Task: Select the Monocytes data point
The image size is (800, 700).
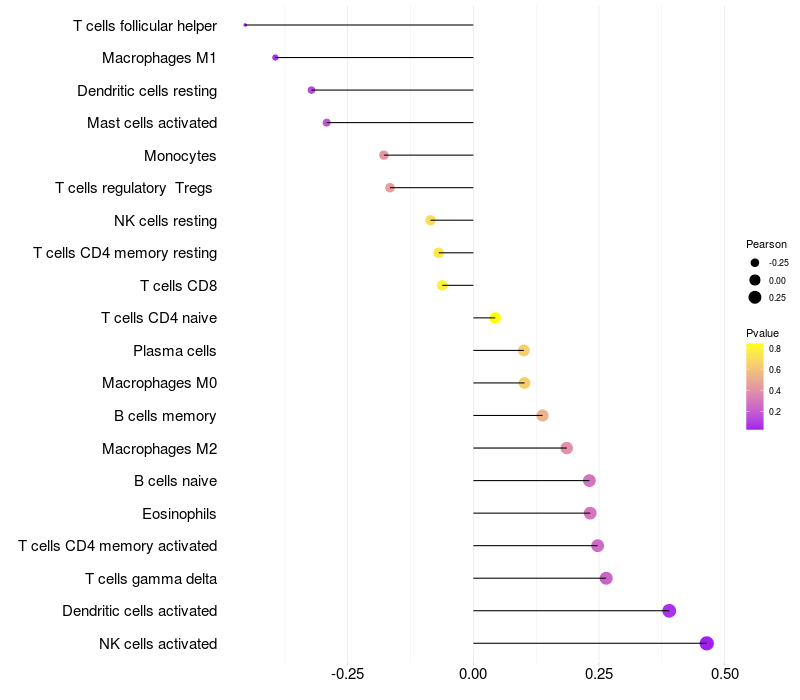Action: (x=384, y=155)
